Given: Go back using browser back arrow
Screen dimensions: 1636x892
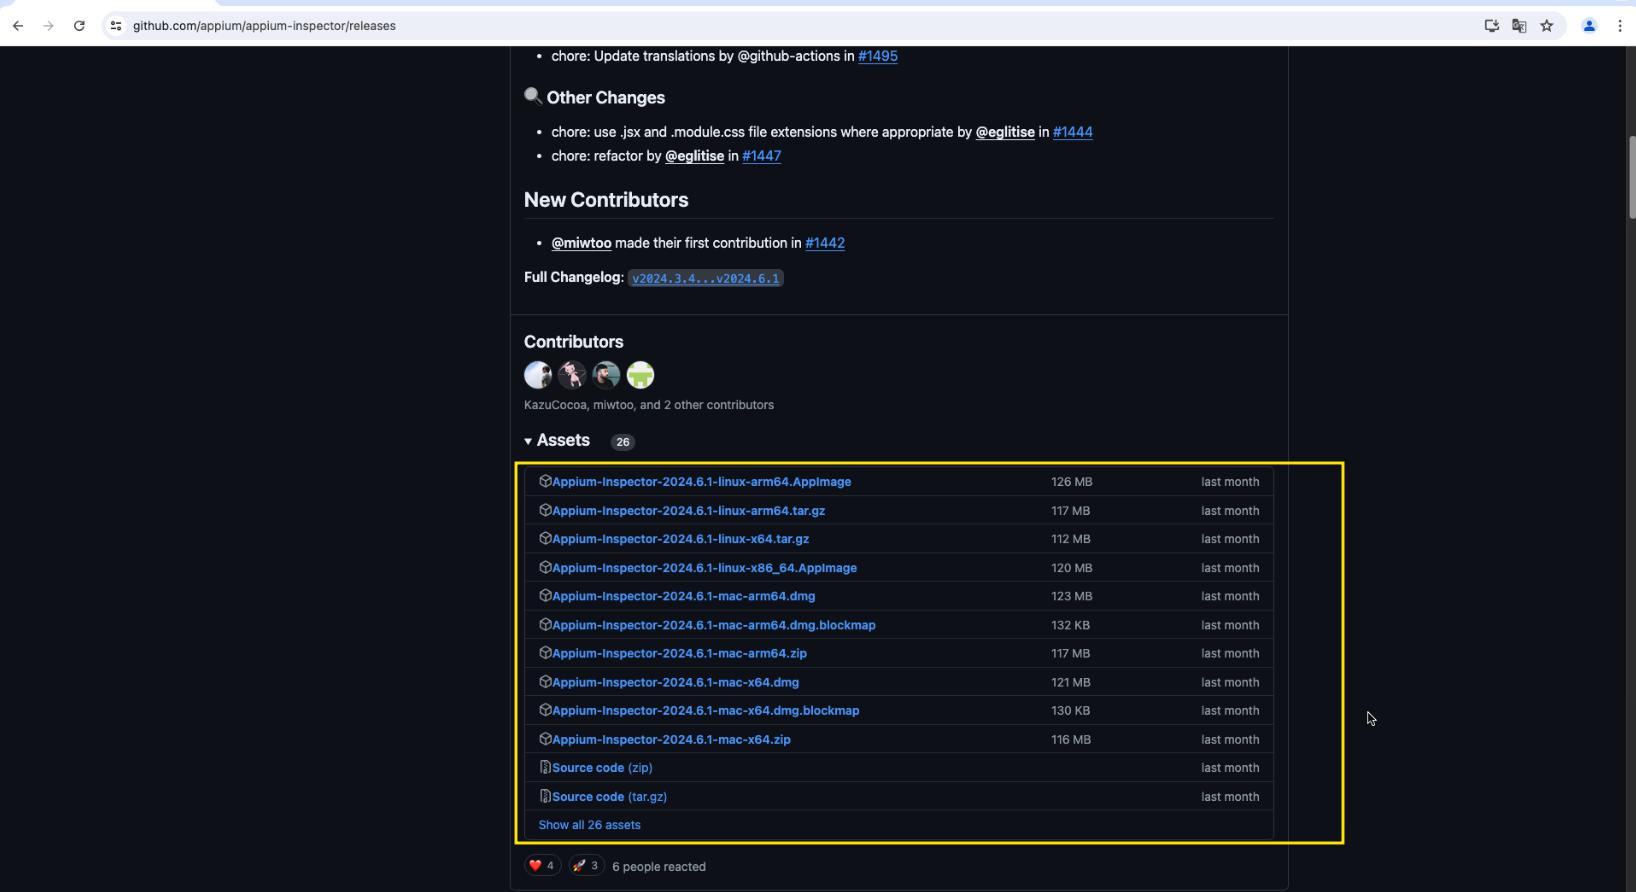Looking at the screenshot, I should [18, 26].
